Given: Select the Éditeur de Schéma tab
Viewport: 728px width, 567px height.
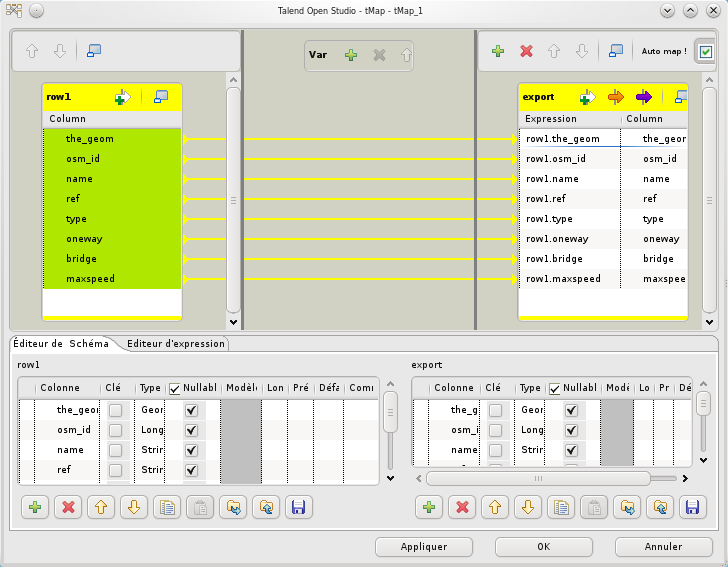Looking at the screenshot, I should pos(61,344).
